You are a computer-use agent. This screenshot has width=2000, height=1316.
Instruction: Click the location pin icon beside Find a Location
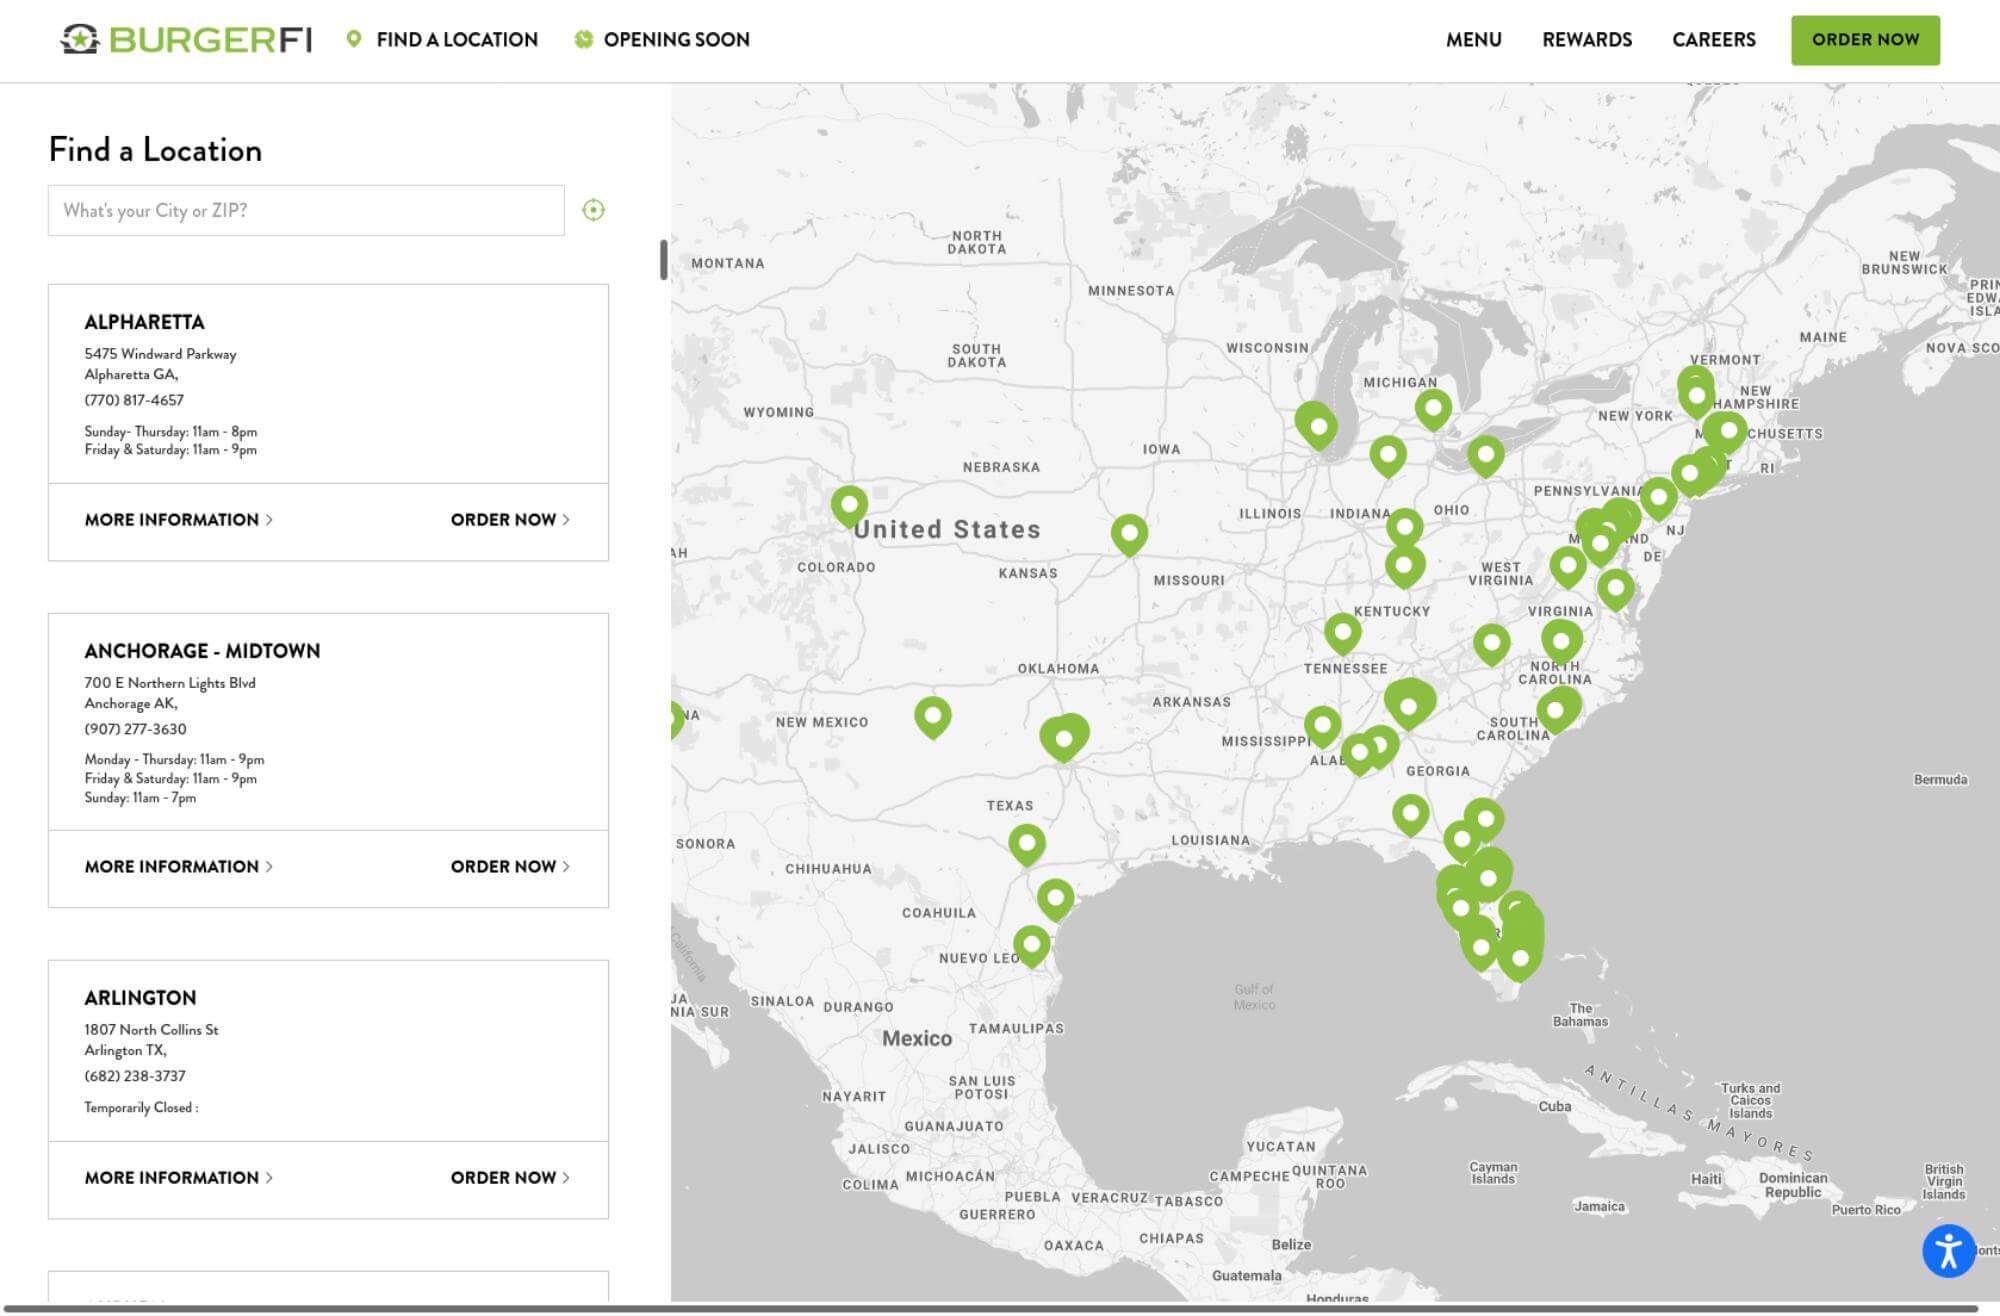353,39
